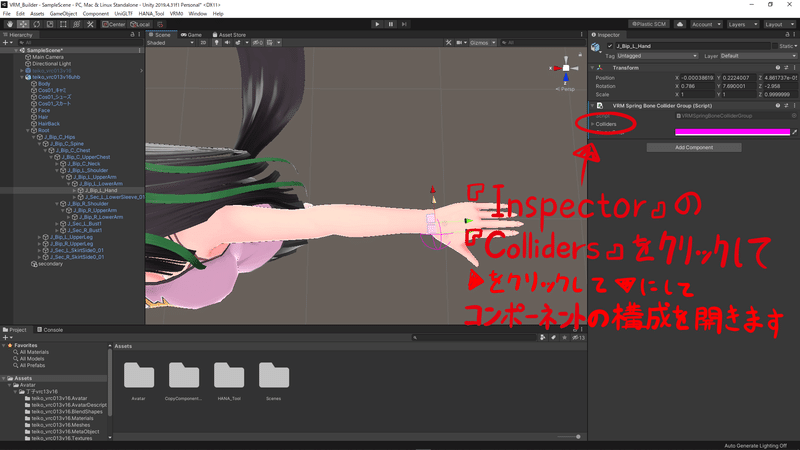Click the Add Component button
This screenshot has width=800, height=450.
[x=694, y=147]
